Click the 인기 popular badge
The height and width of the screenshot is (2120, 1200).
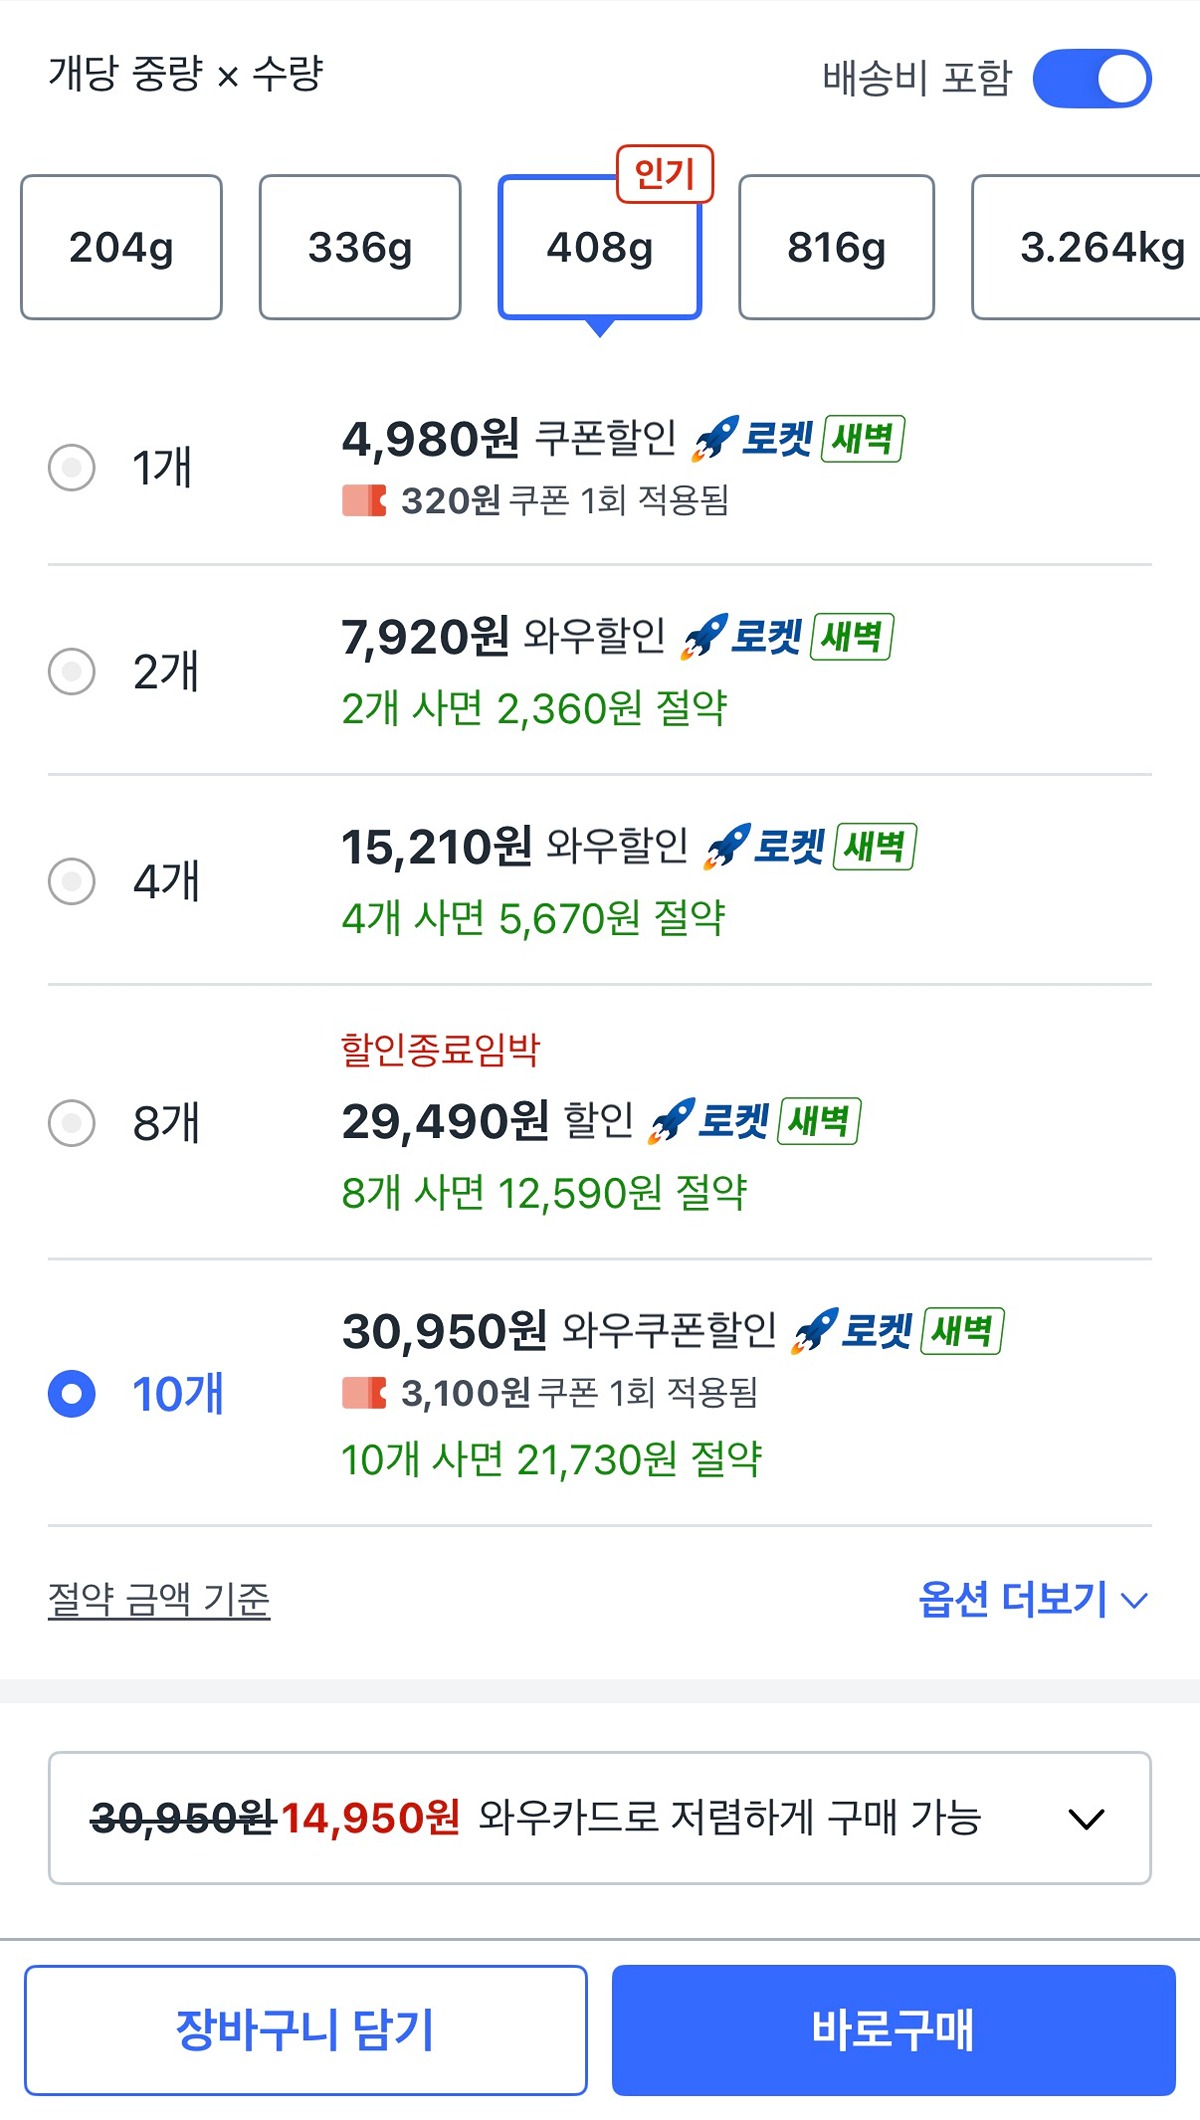tap(664, 174)
